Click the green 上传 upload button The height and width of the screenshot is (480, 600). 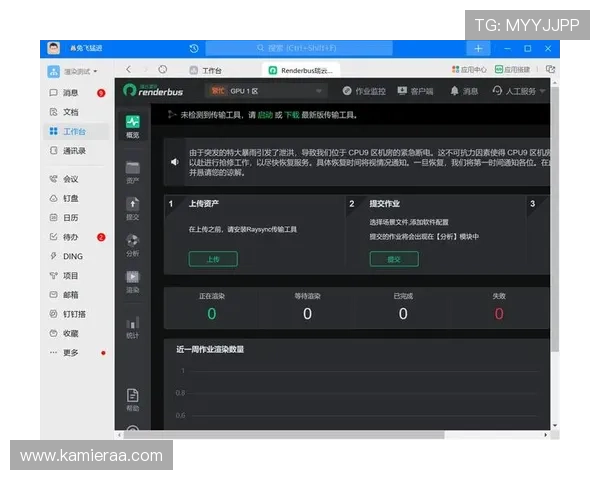213,259
